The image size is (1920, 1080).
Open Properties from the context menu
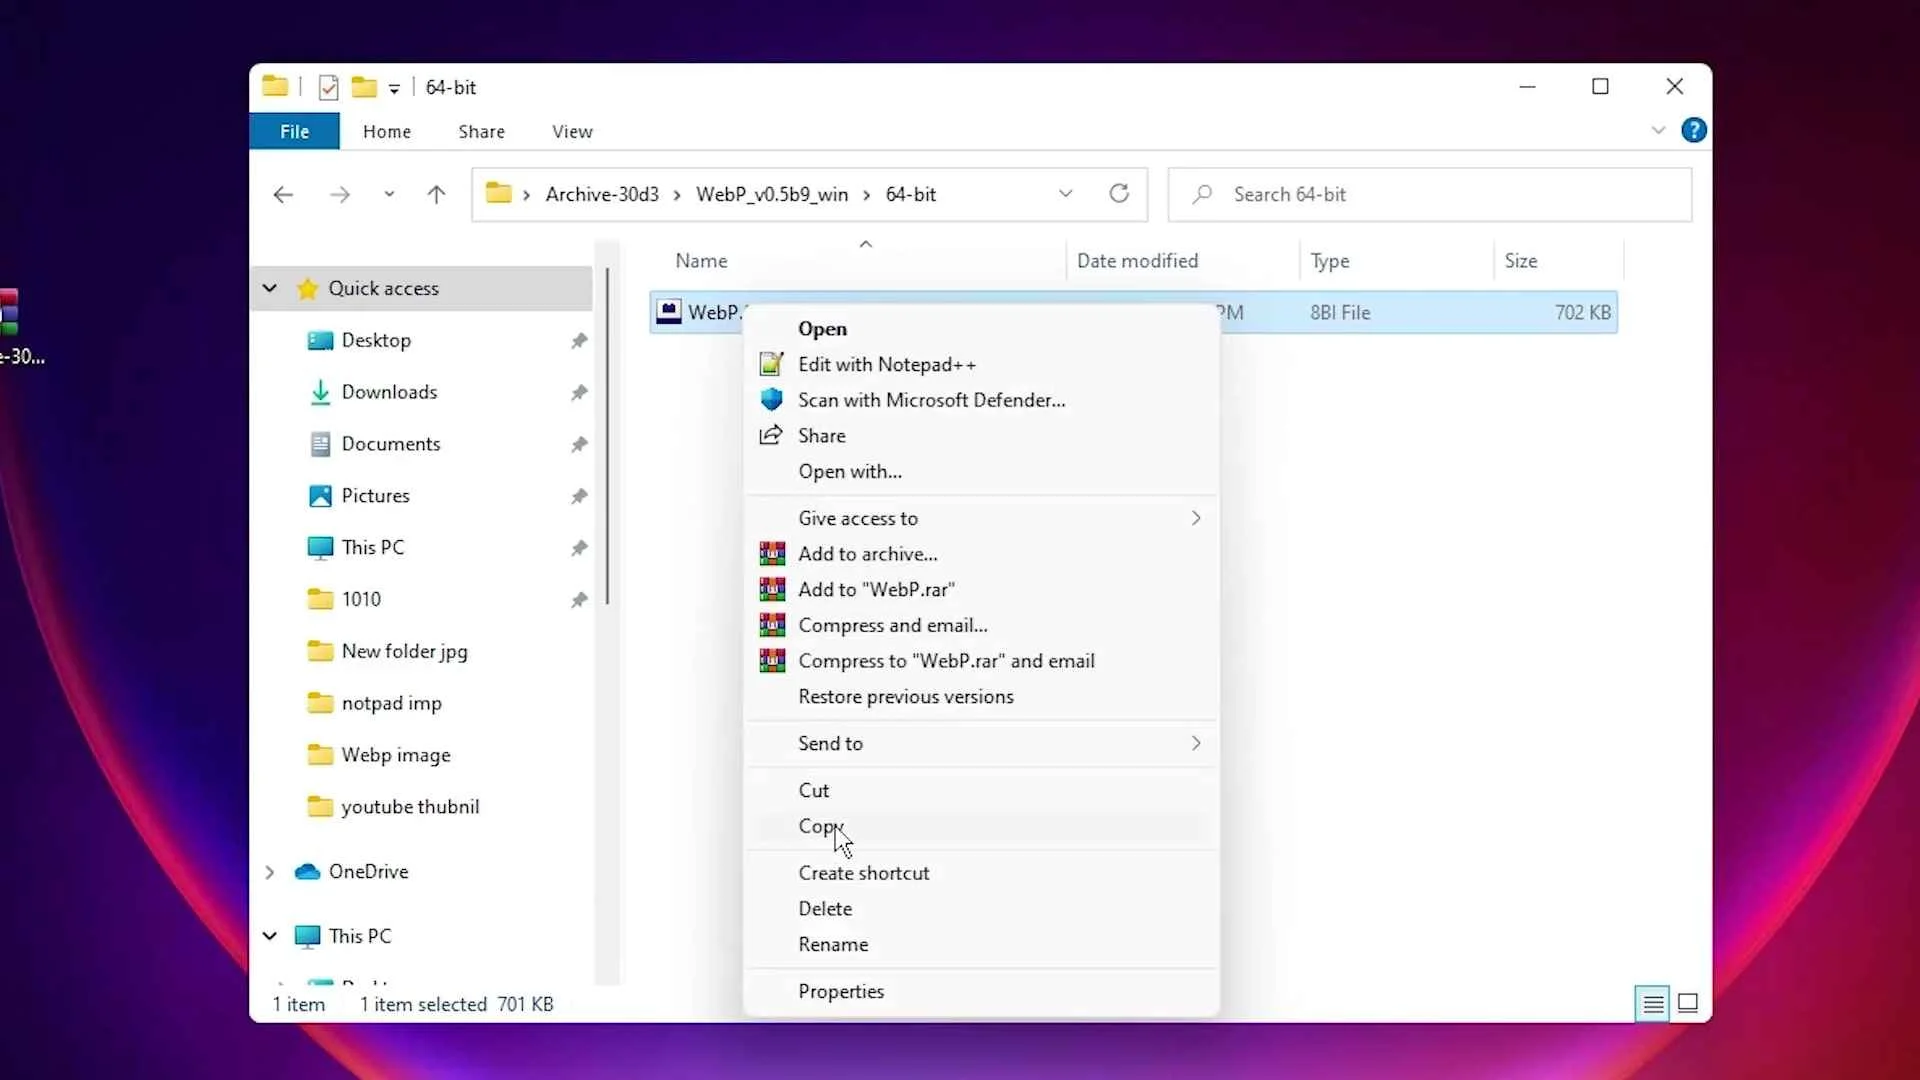tap(981, 991)
